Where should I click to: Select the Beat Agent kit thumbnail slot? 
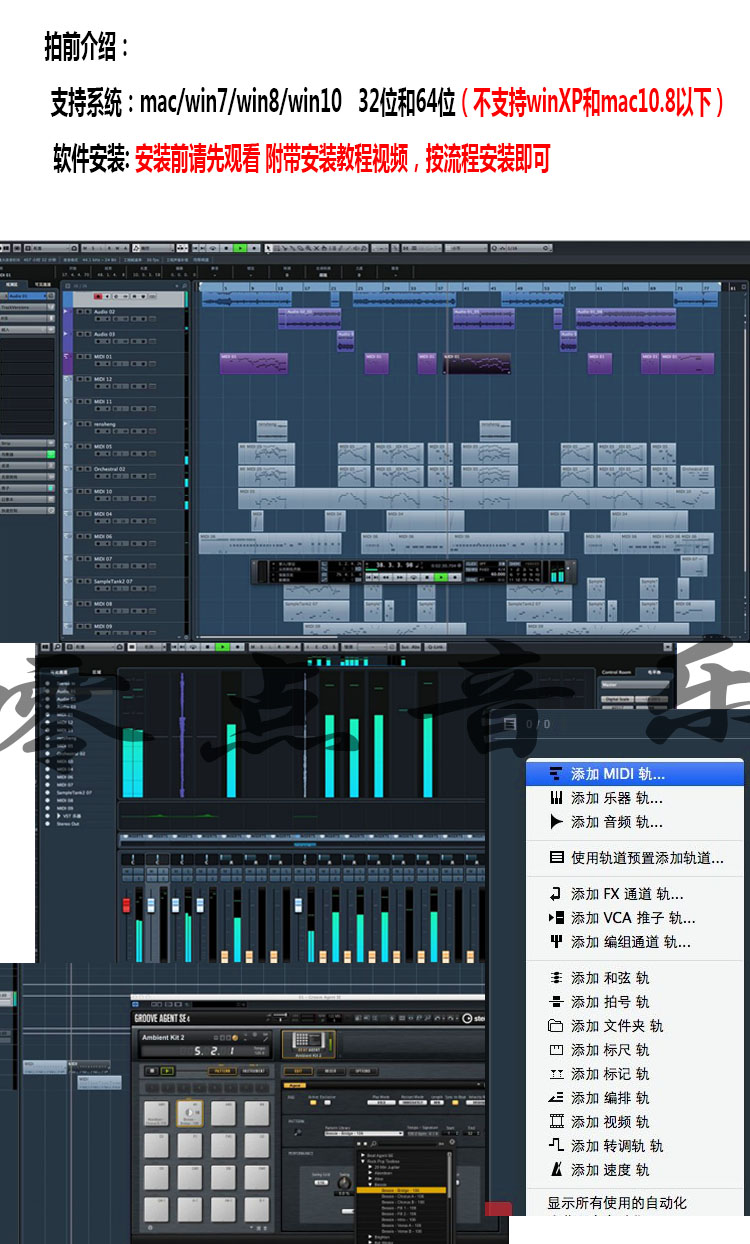[x=309, y=1043]
